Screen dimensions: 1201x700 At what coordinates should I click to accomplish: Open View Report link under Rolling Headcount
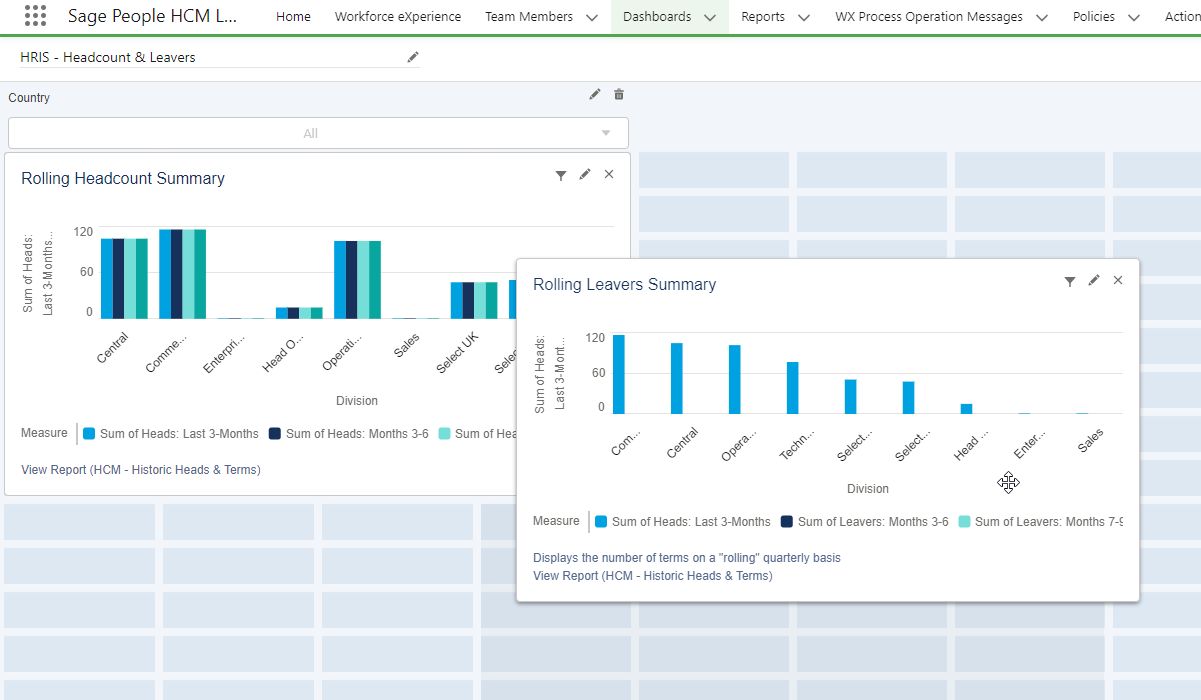pos(141,470)
